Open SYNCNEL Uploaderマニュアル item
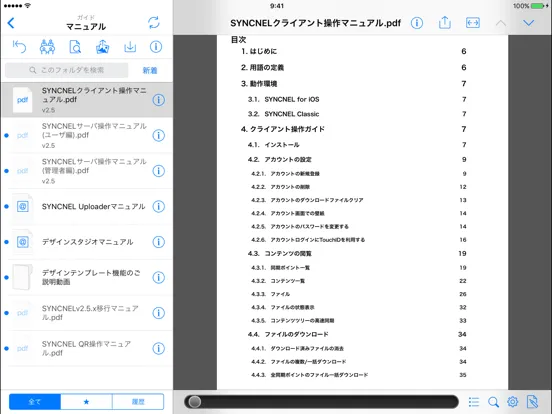Screen dimensions: 552x414 (87, 207)
